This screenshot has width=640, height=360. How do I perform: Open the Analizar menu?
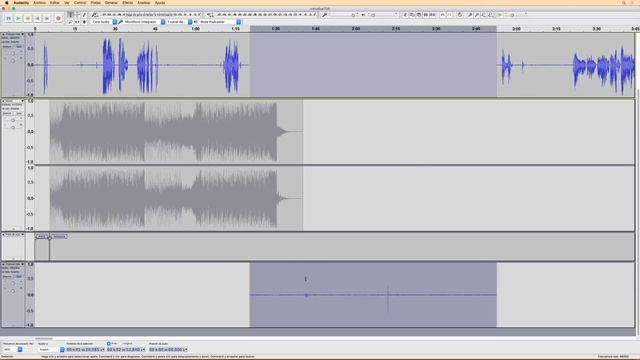tap(144, 2)
